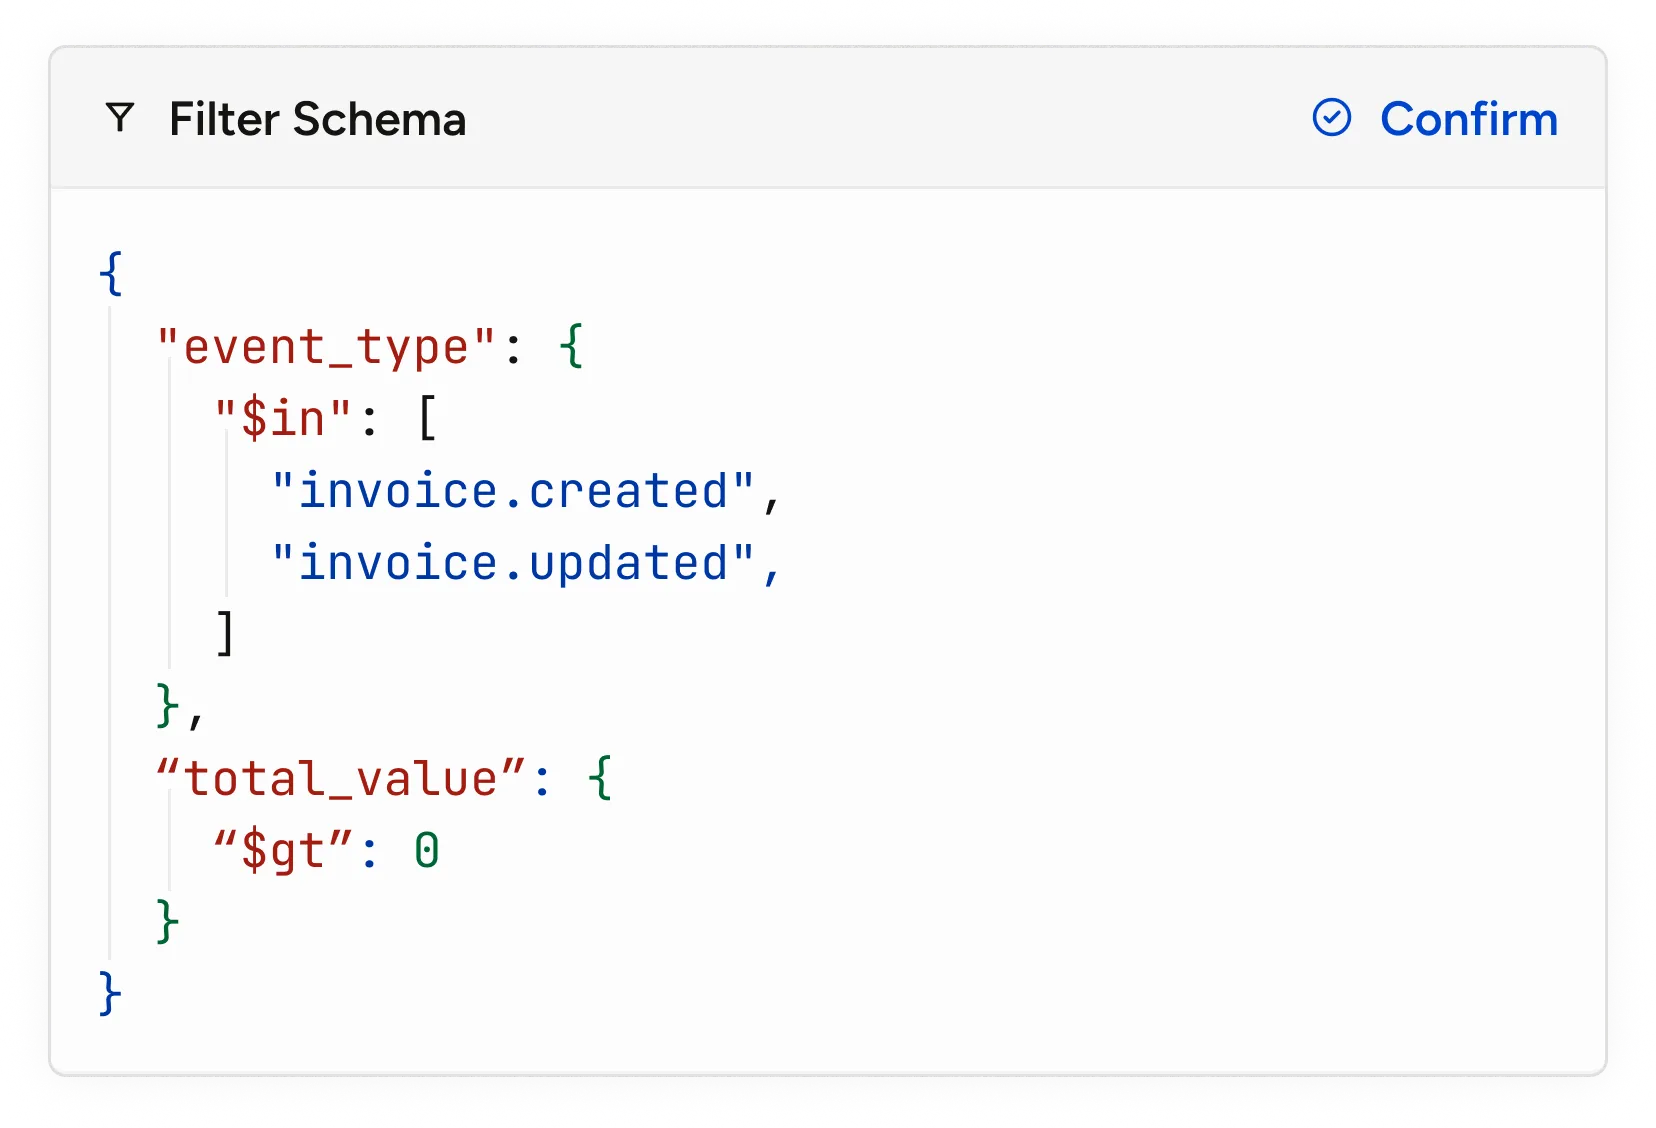Screen dimensions: 1656x1128
Task: Select the Filter Schema title
Action: (x=318, y=119)
